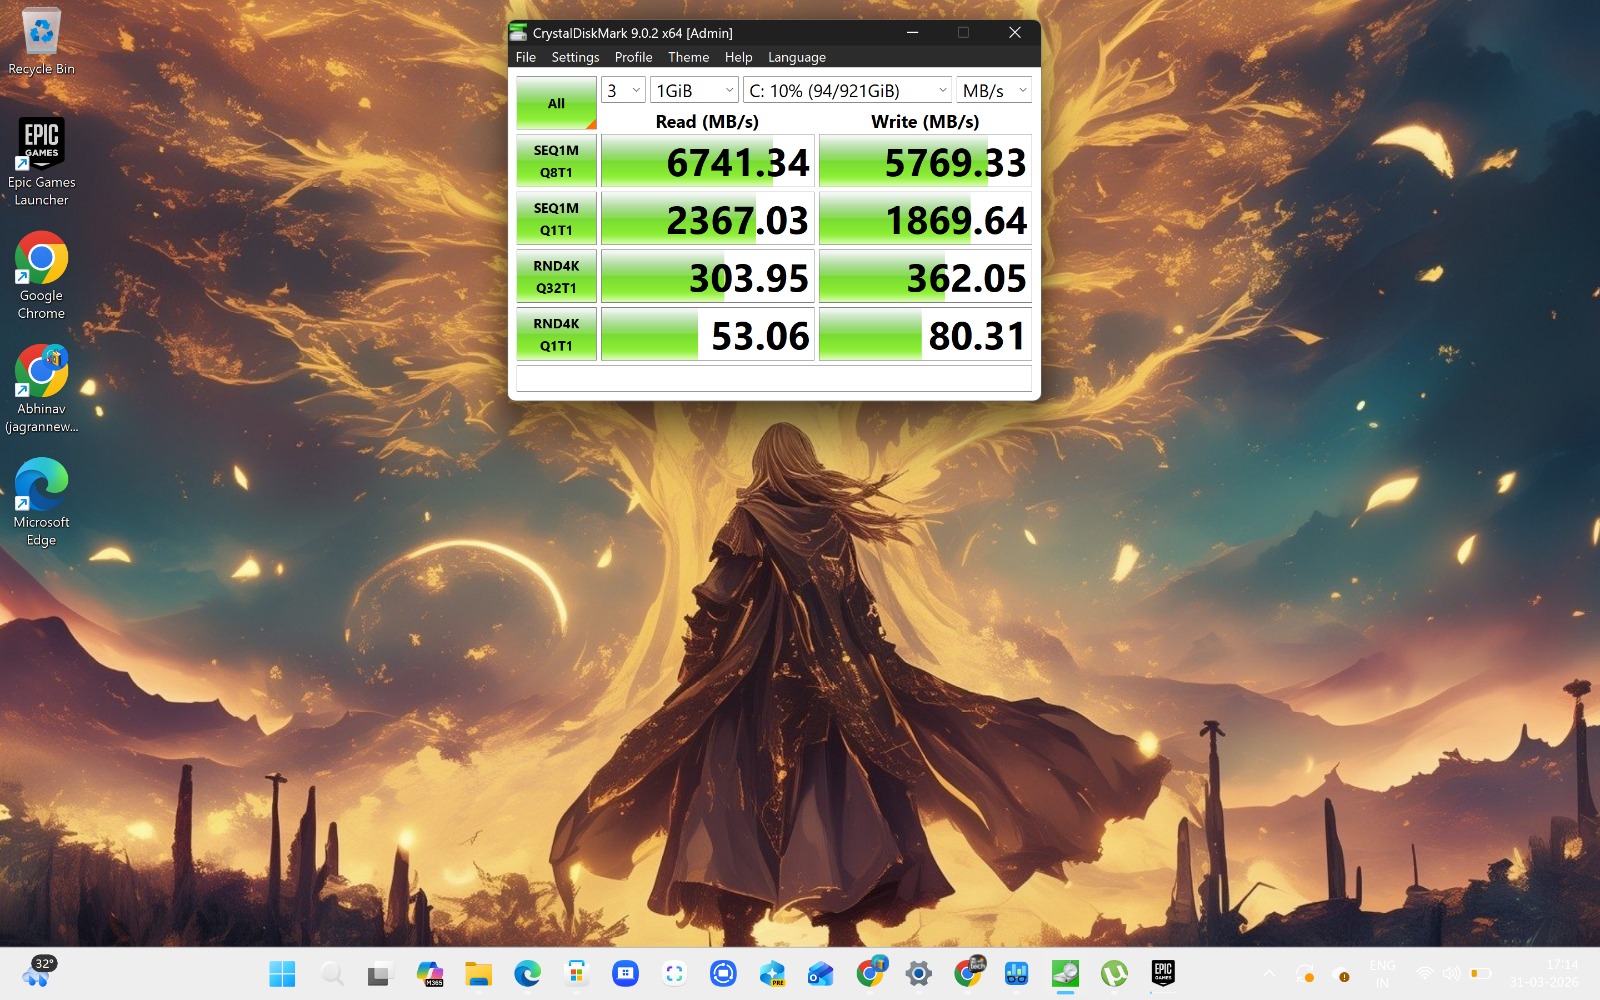Click the empty comment field below results
1600x1000 pixels.
773,379
